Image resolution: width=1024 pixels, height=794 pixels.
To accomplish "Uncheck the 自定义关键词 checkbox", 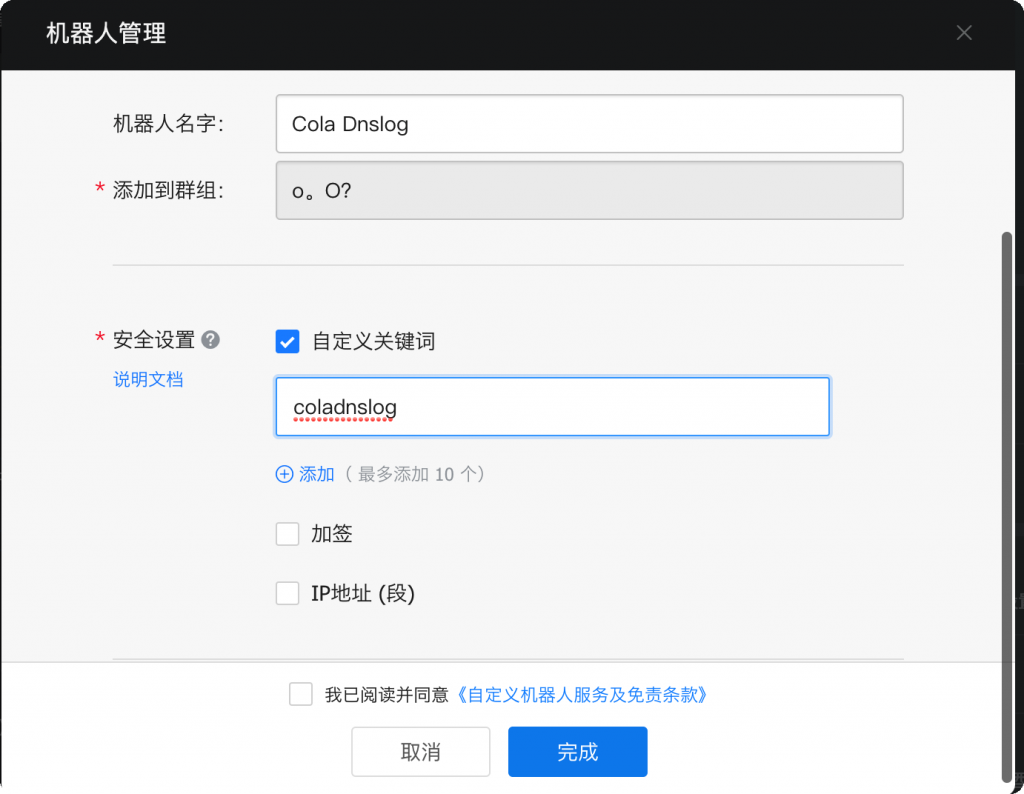I will click(287, 341).
